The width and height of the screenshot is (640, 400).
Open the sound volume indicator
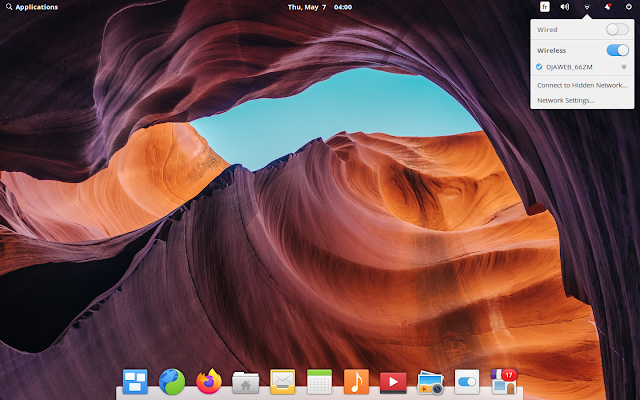click(x=565, y=7)
